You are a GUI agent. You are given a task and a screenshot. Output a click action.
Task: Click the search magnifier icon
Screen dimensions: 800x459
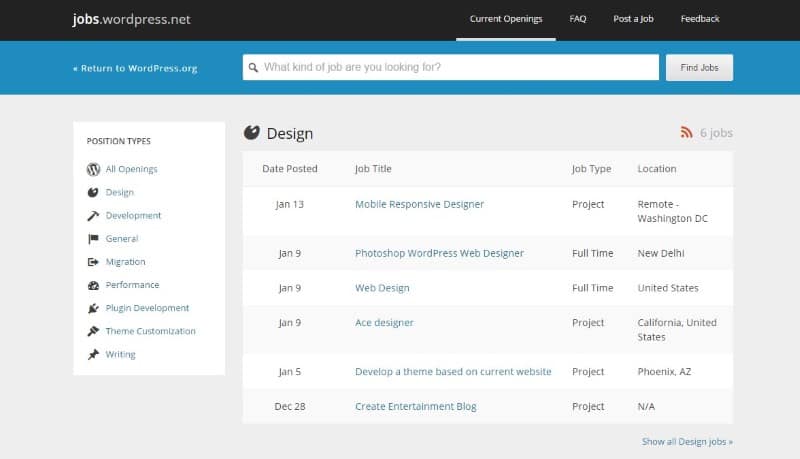[253, 67]
